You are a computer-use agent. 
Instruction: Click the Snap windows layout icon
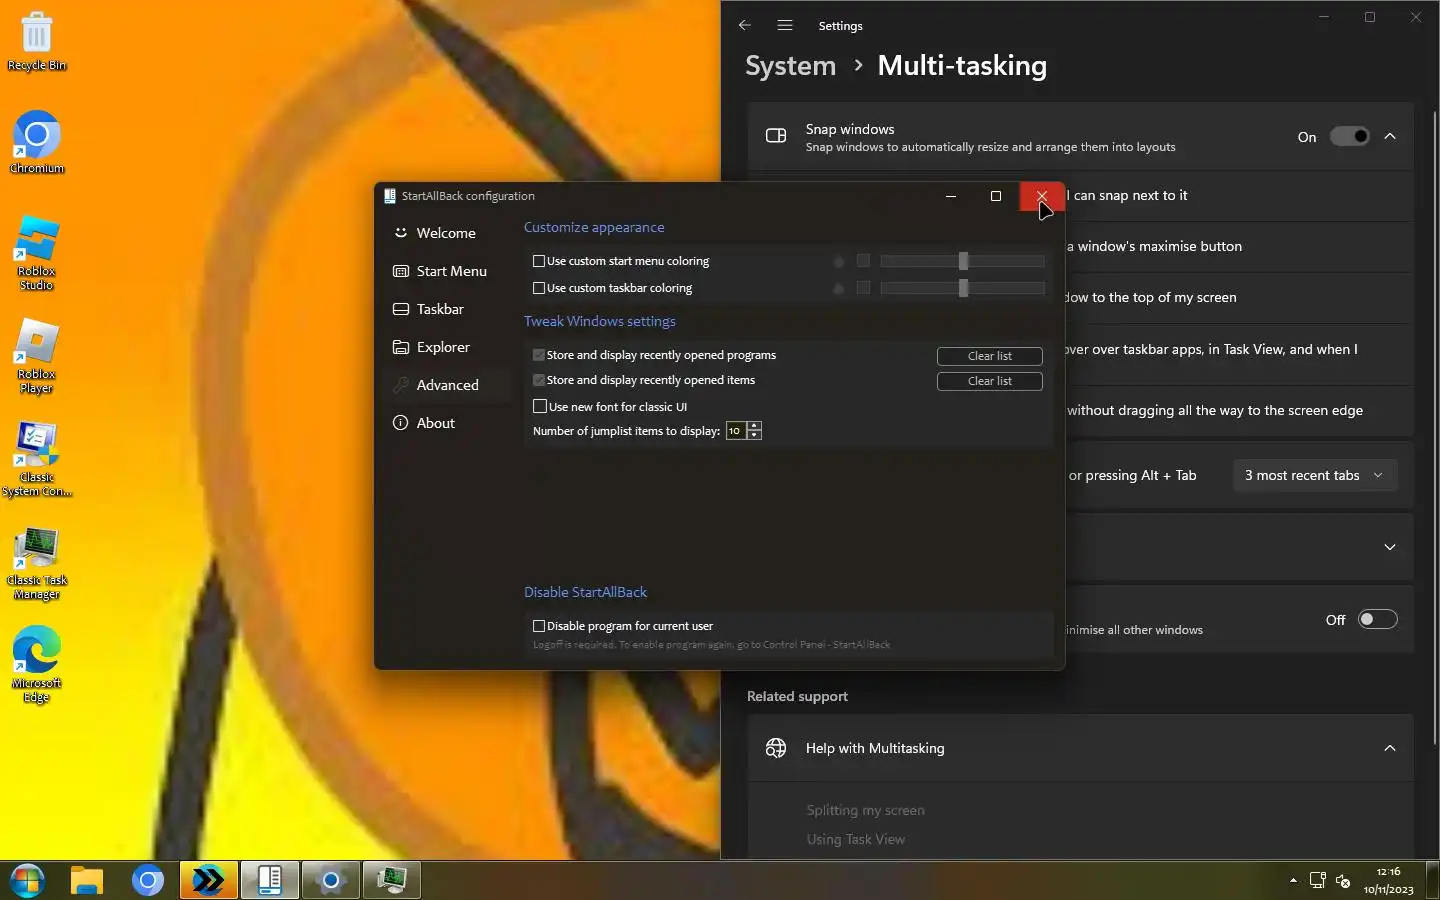point(776,136)
